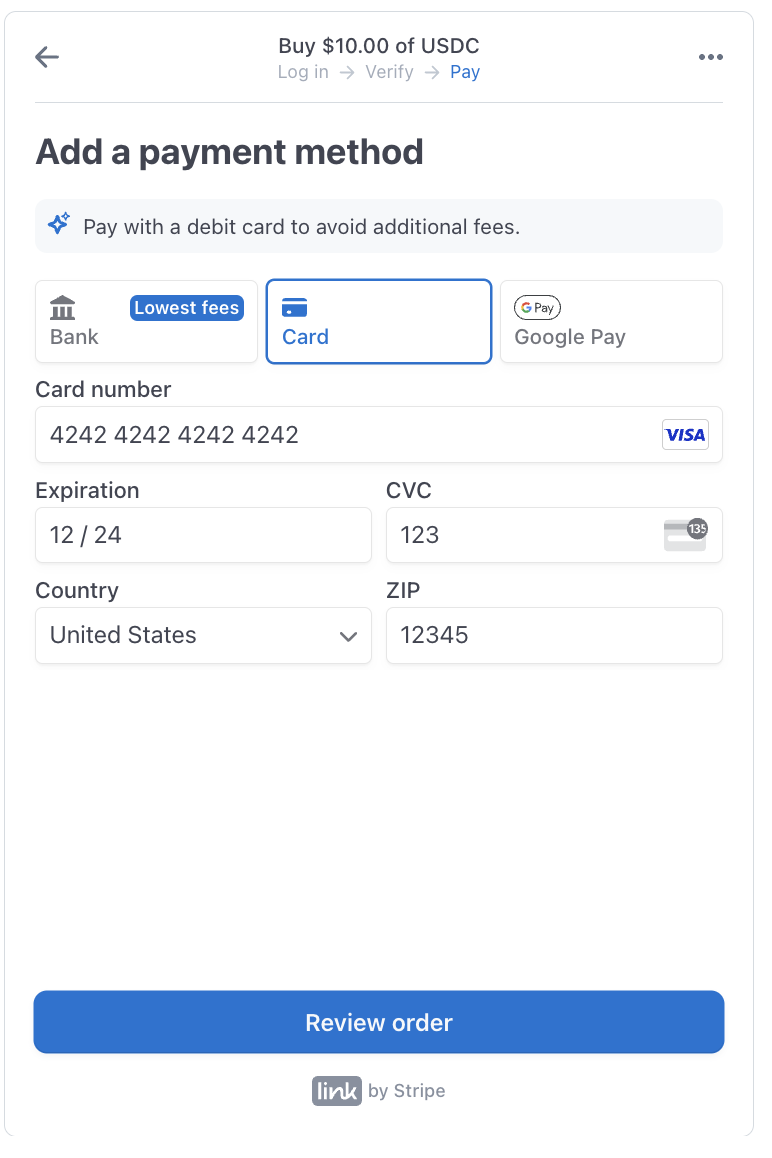The image size is (772, 1158).
Task: Select Bank as the payment method
Action: (x=145, y=321)
